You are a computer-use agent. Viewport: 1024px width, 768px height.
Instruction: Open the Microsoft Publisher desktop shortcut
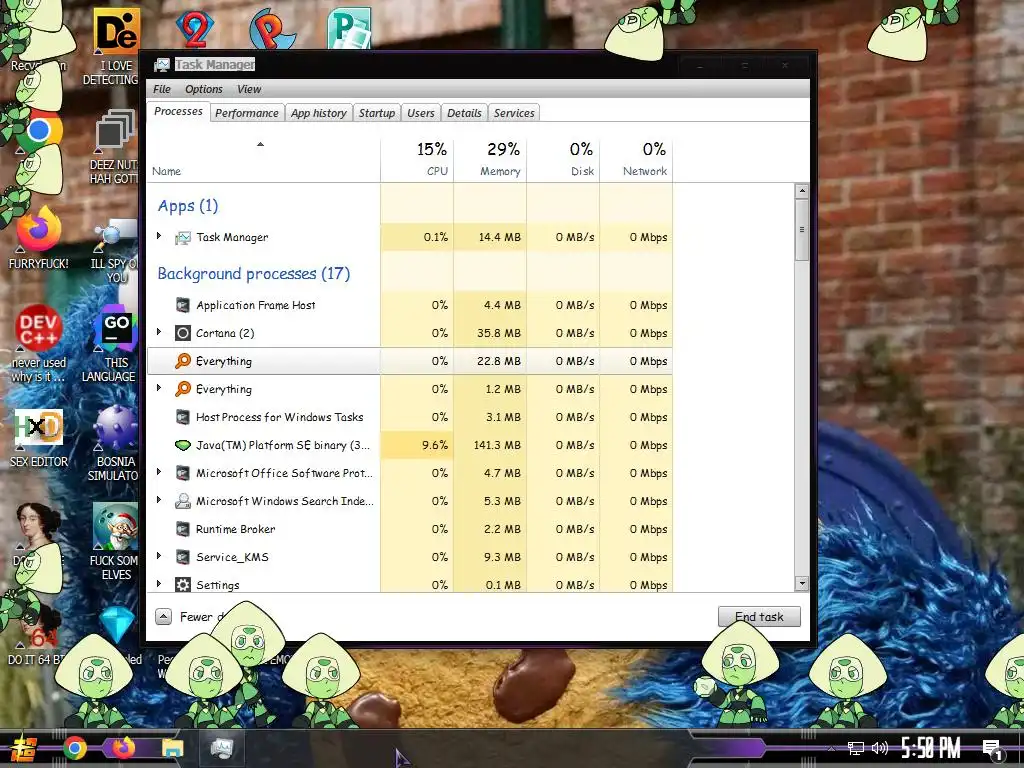pos(350,29)
